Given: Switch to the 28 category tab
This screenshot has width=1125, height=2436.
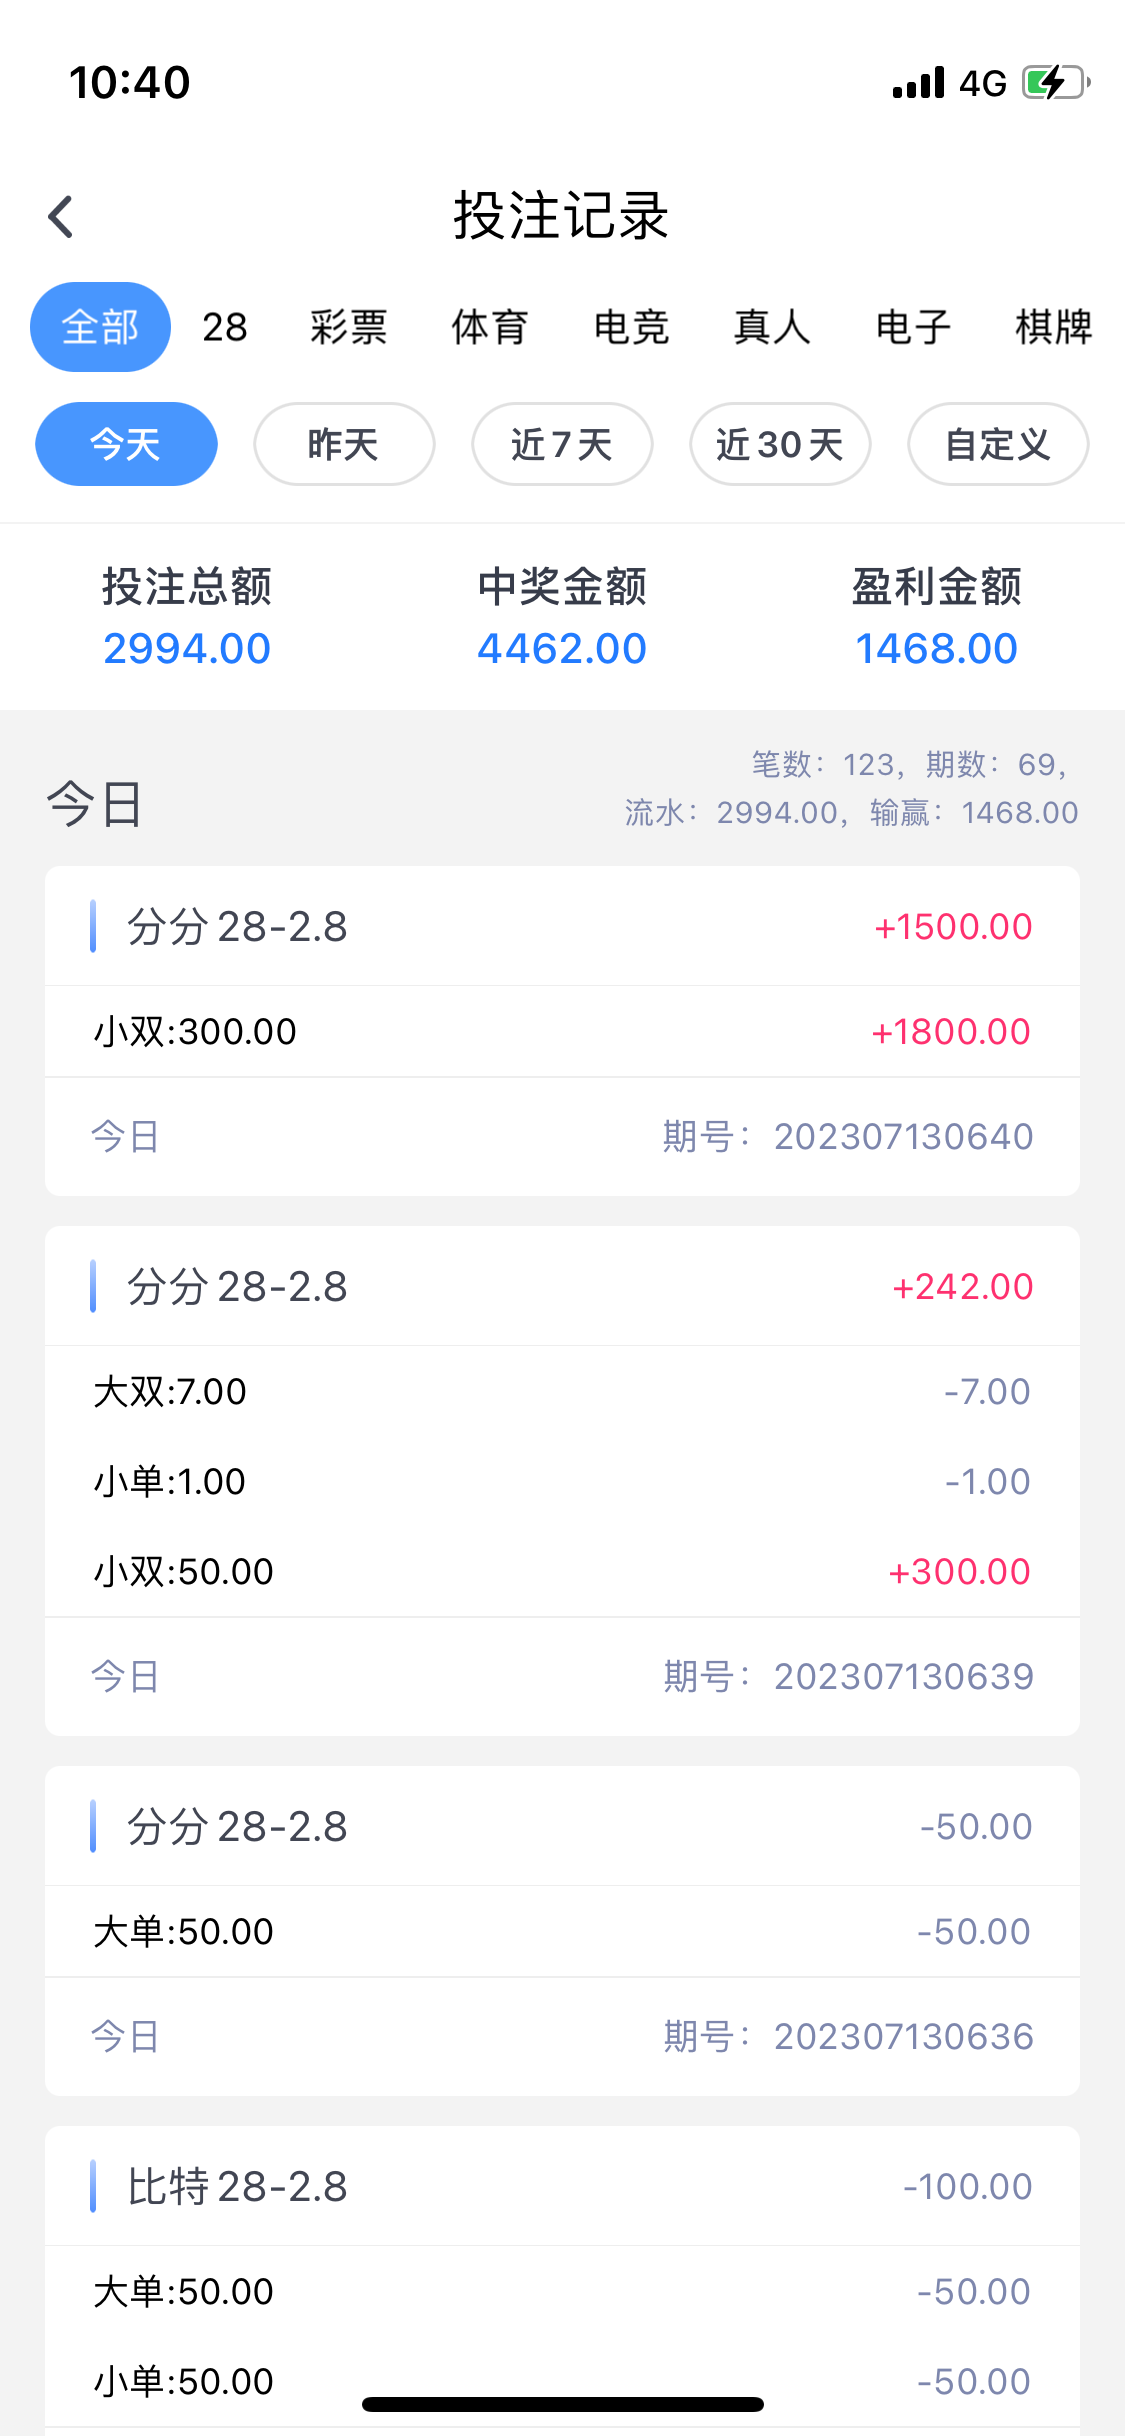Looking at the screenshot, I should pyautogui.click(x=225, y=327).
